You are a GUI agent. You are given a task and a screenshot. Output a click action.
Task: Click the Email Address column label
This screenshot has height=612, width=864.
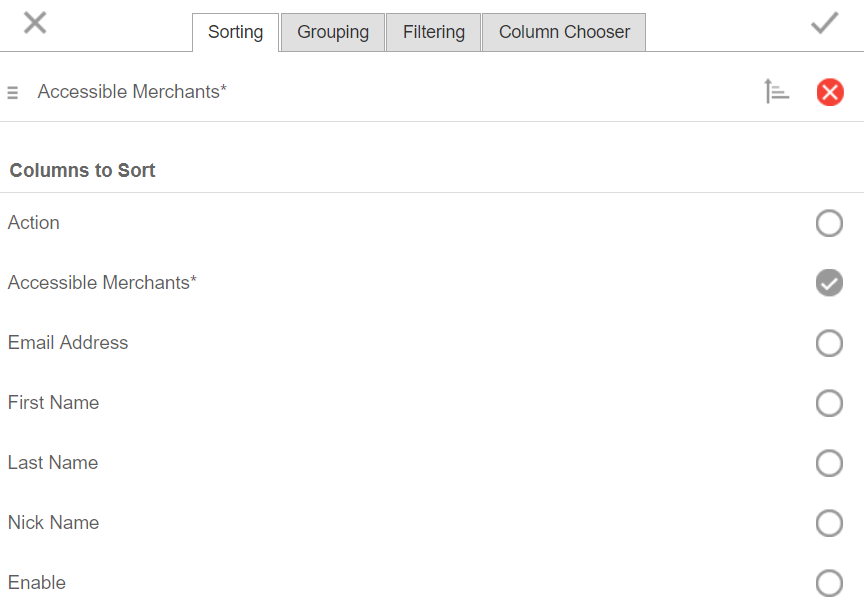coord(68,343)
